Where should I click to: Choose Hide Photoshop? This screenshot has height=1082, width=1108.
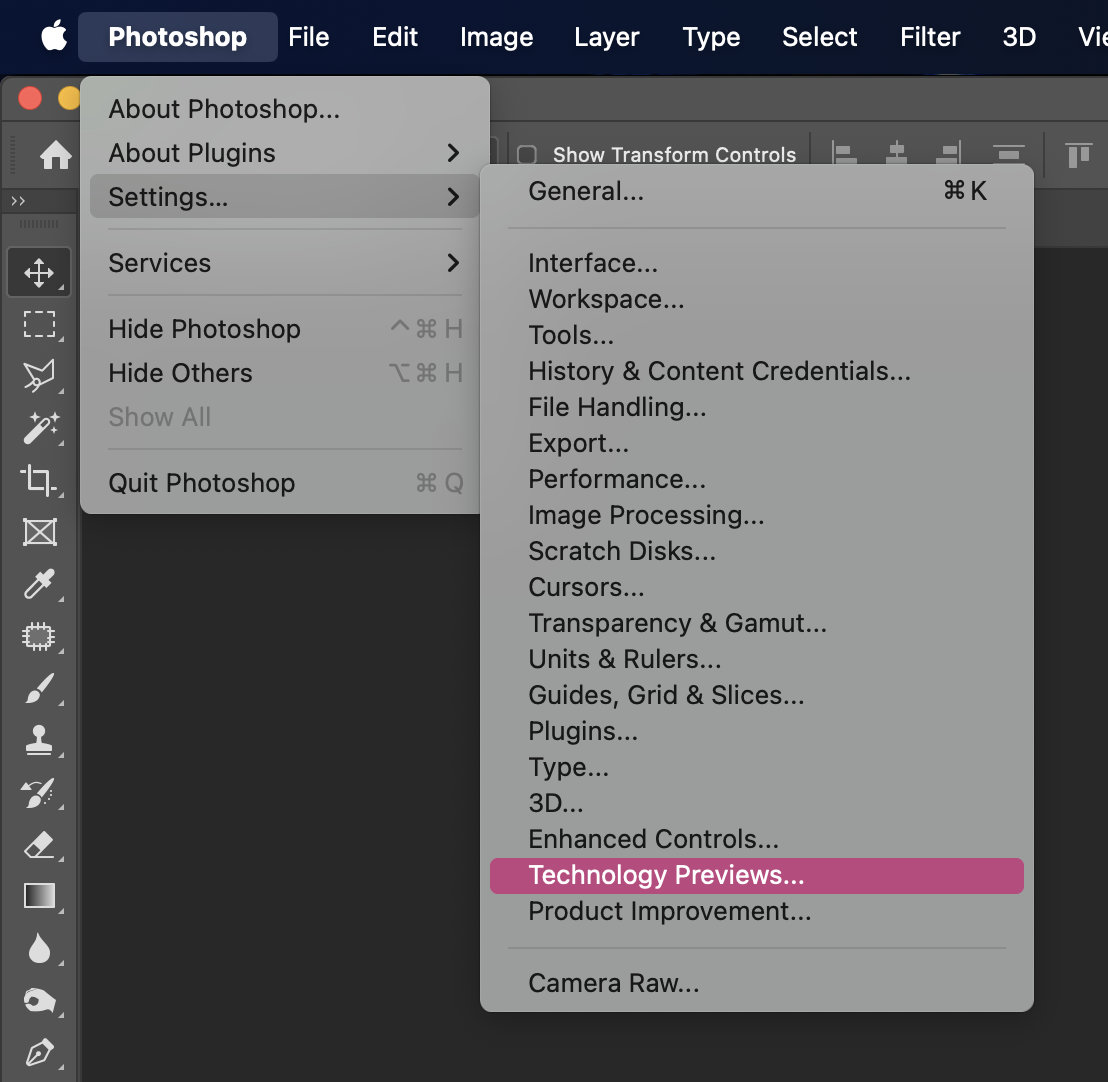point(285,329)
